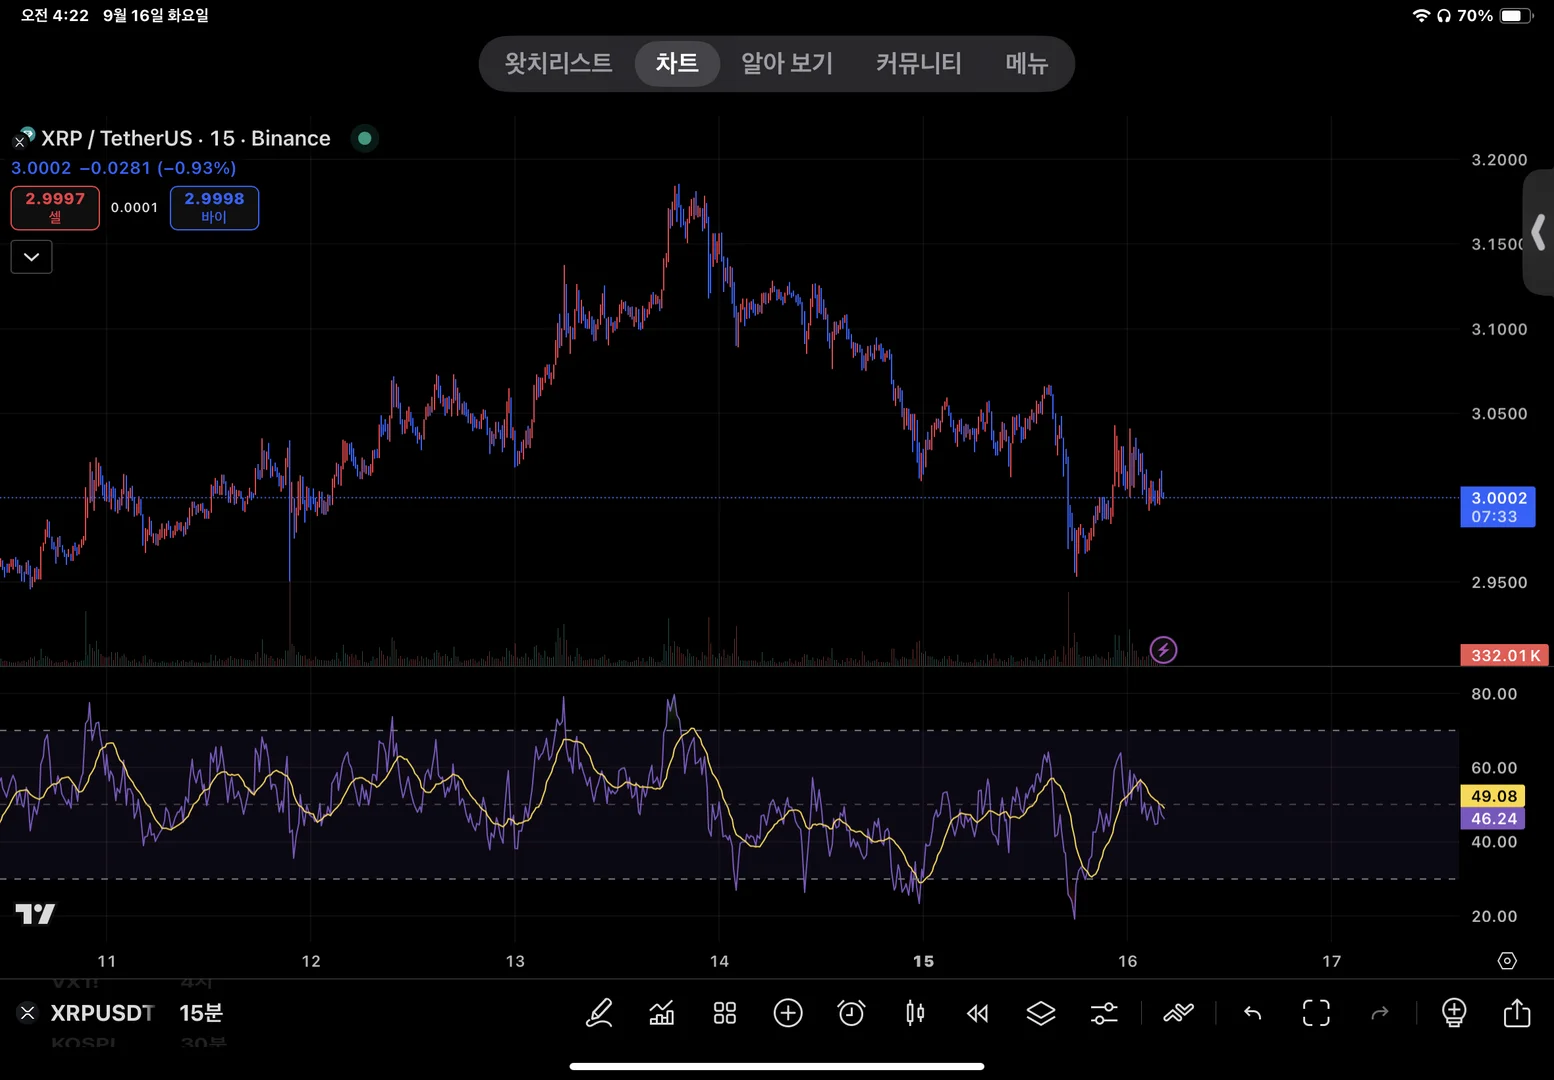Image resolution: width=1554 pixels, height=1080 pixels.
Task: Expand the legend collapse chevron box
Action: tap(32, 257)
